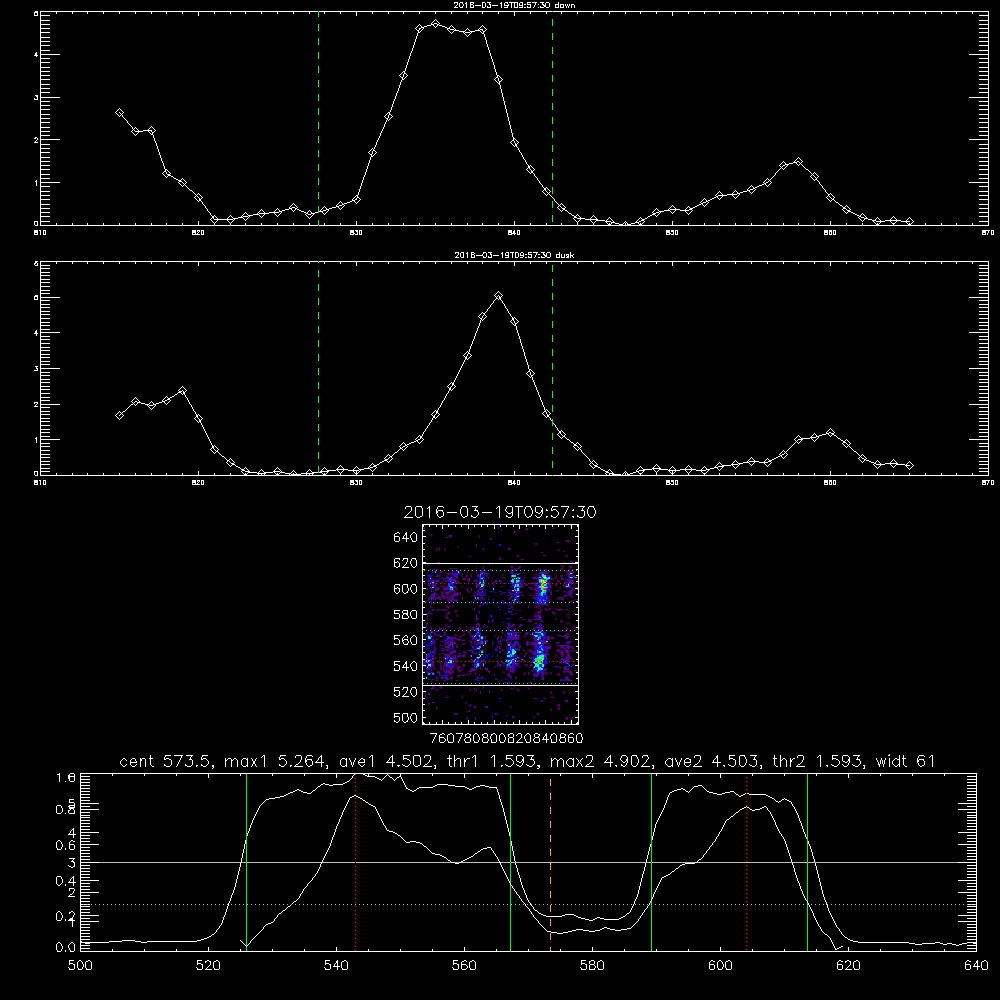Click the '810' x-axis label of the dusk plot
This screenshot has width=1000, height=1000.
pos(40,483)
